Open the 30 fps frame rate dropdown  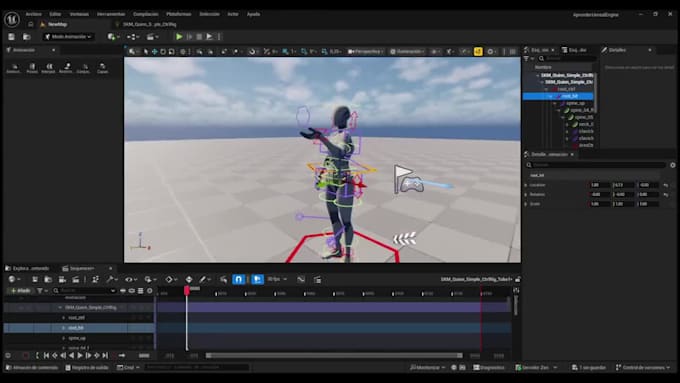(277, 279)
